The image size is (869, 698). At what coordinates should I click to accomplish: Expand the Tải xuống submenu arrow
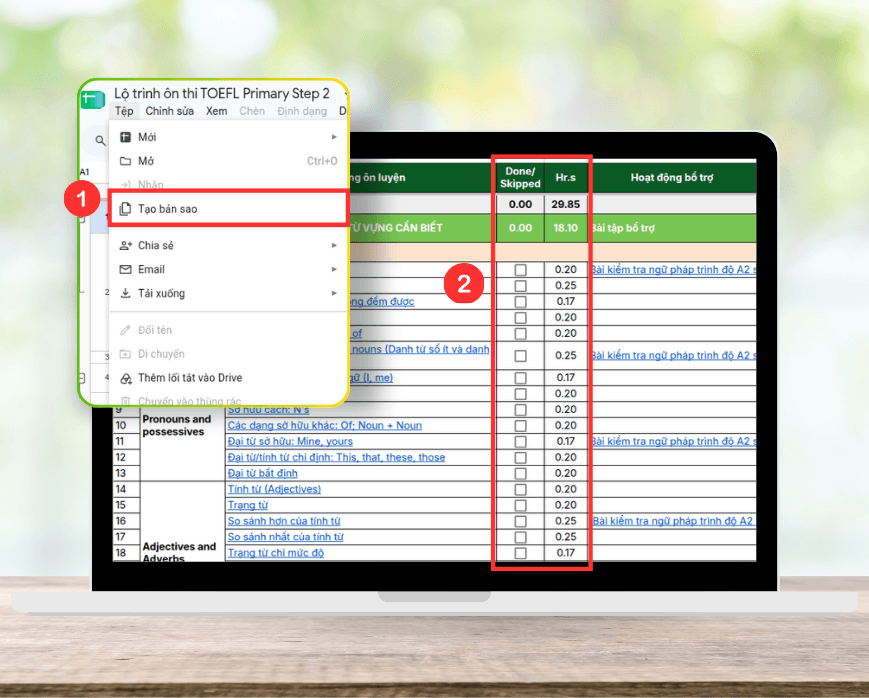point(334,293)
